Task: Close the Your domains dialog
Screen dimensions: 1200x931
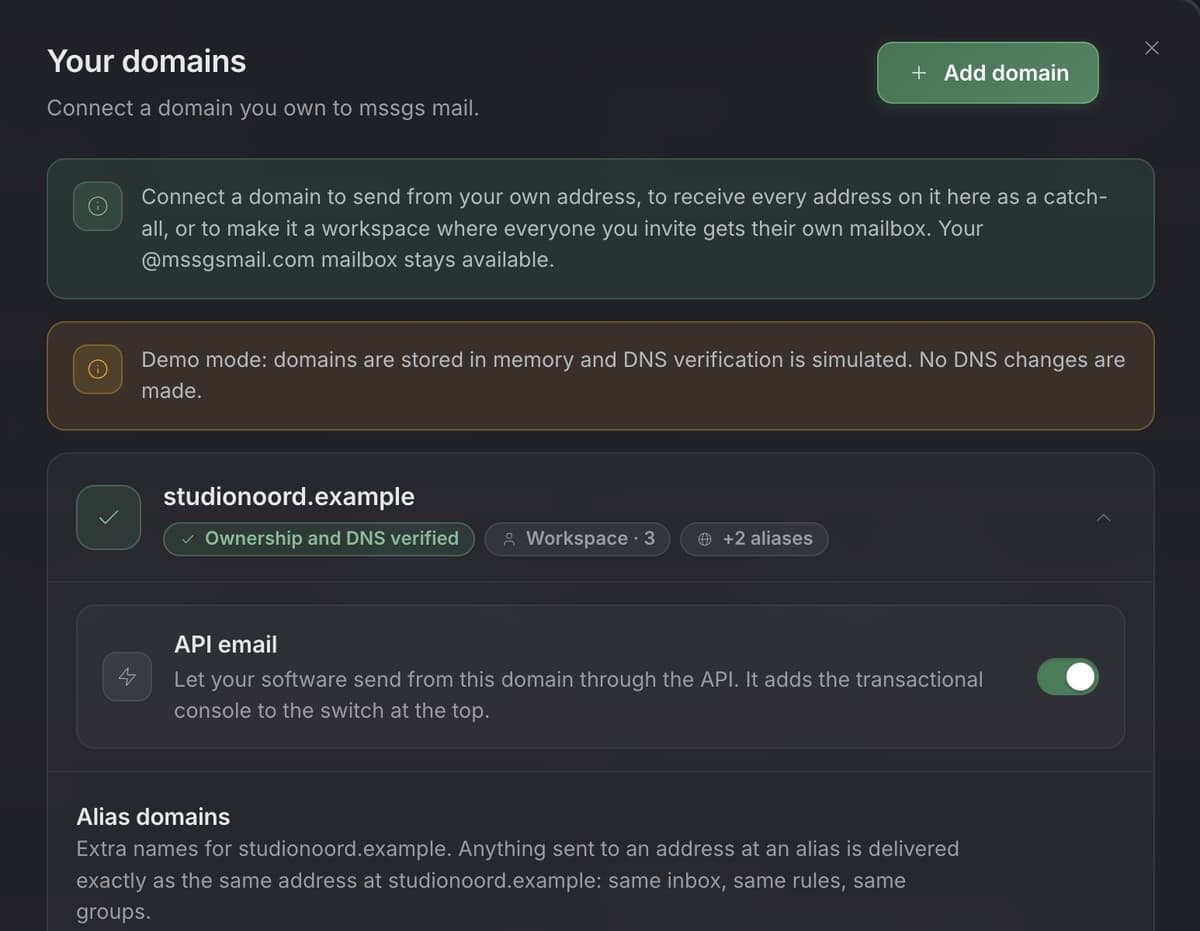Action: click(1152, 48)
